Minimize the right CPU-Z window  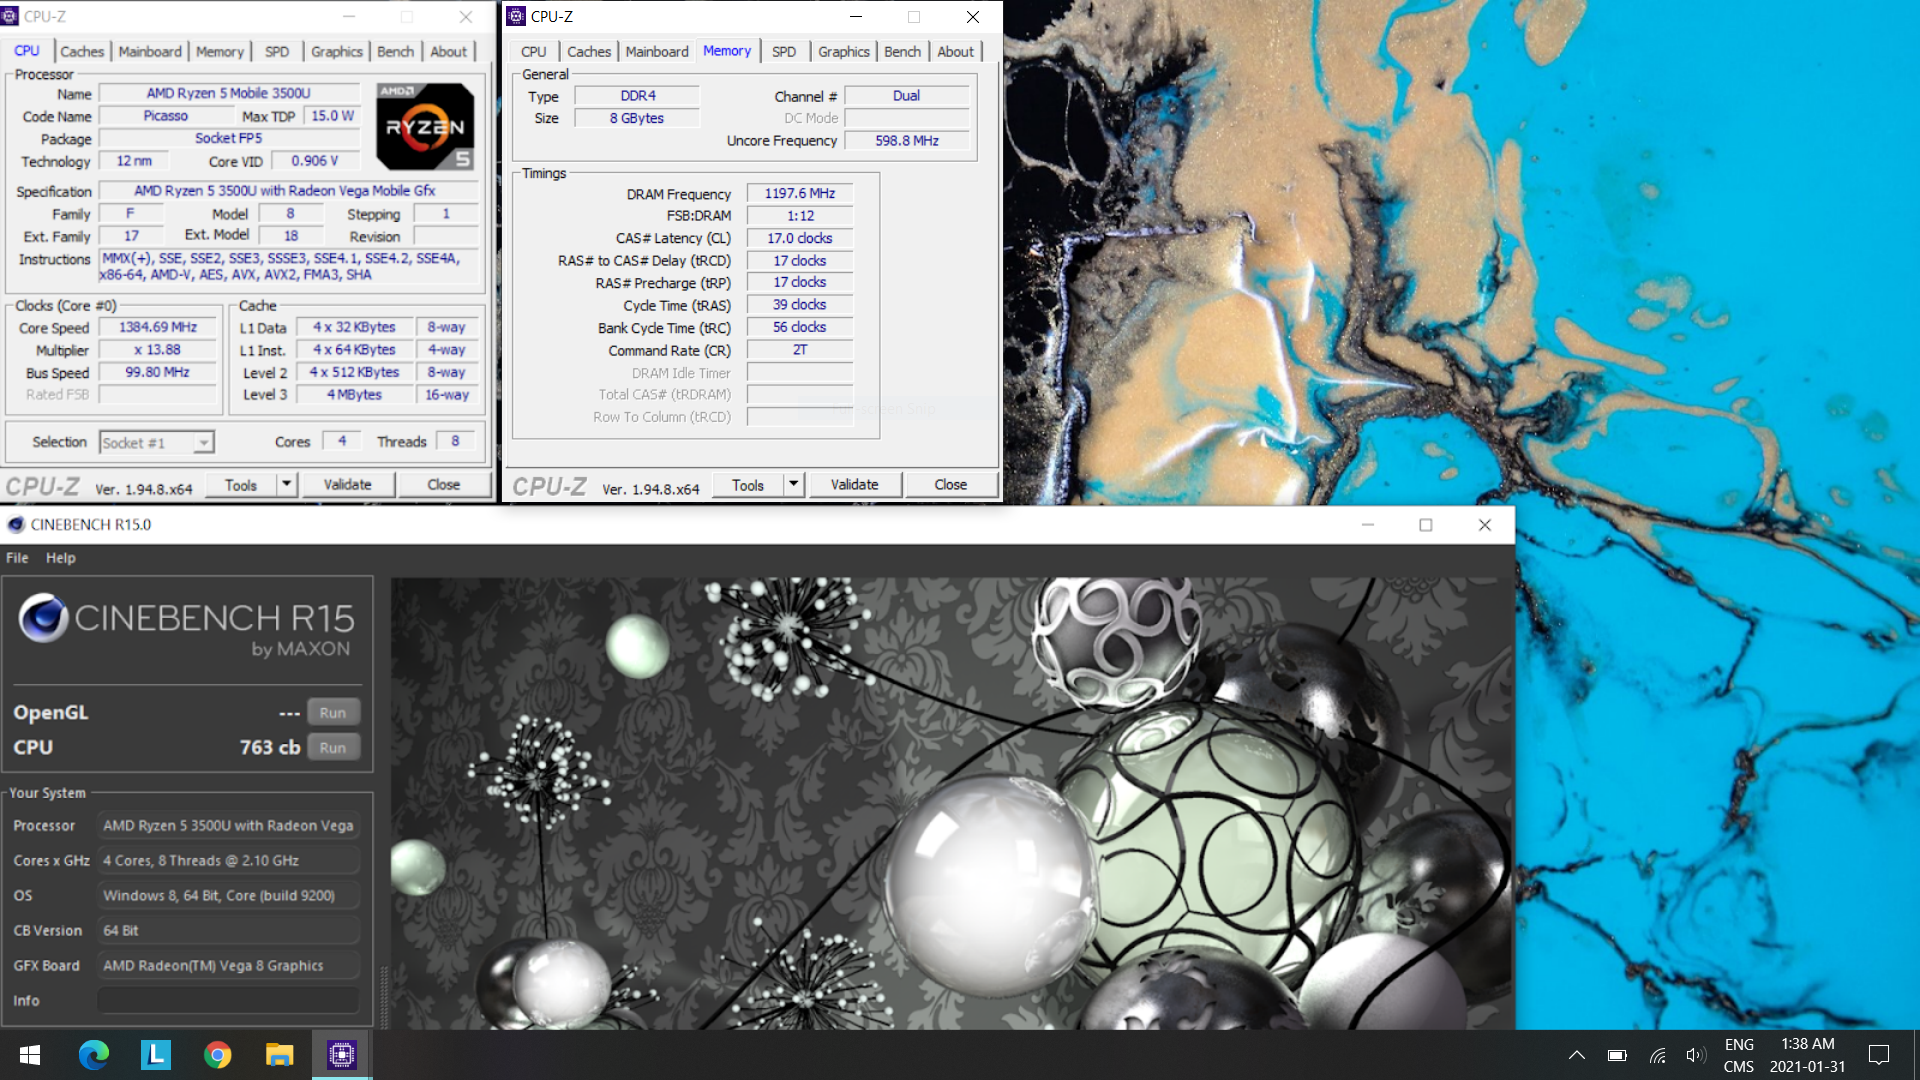coord(856,16)
